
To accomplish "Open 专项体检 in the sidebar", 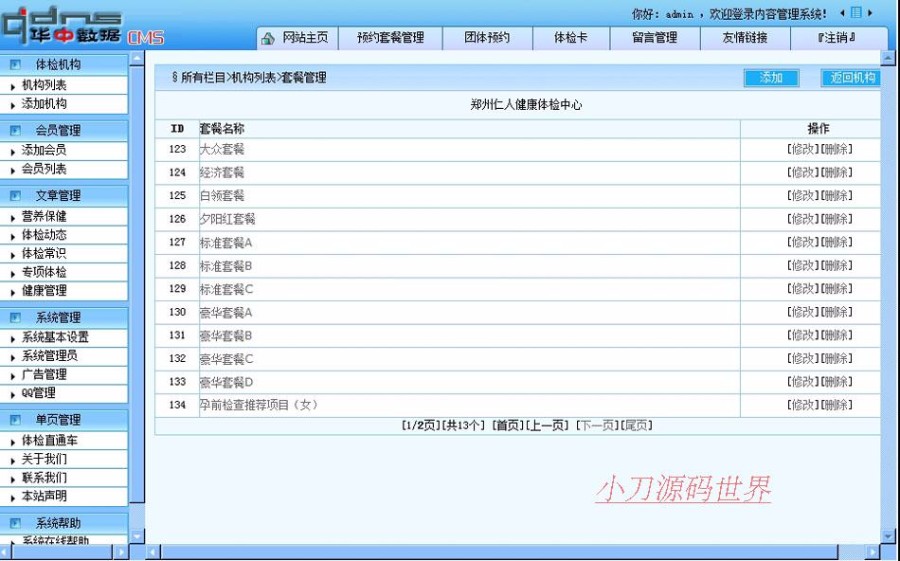I will click(44, 272).
